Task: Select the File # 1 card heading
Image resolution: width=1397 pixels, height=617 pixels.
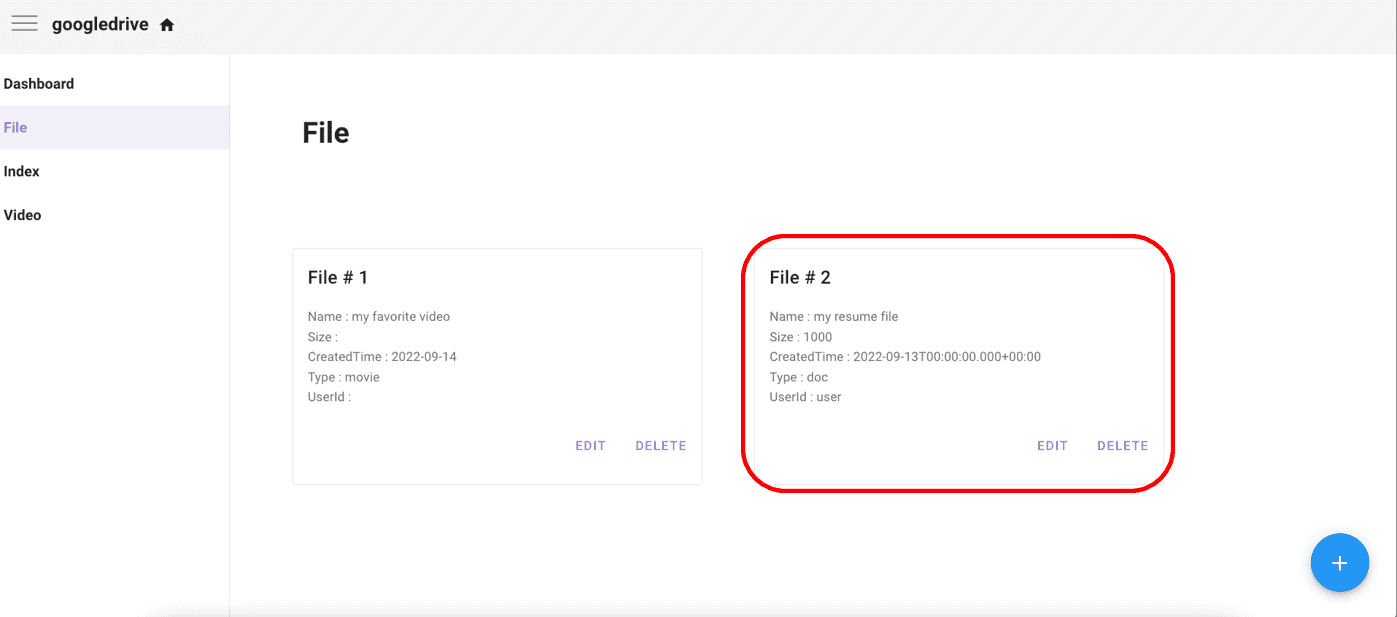Action: click(x=338, y=277)
